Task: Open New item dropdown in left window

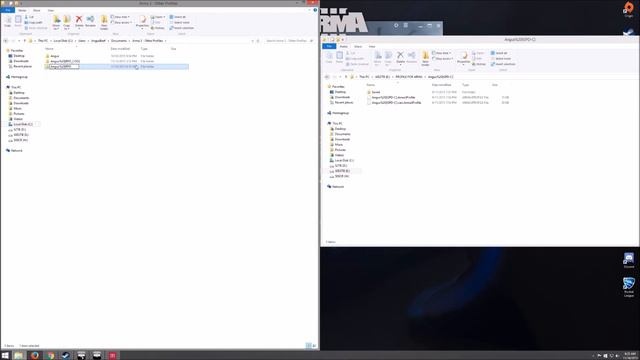Action: click(120, 17)
